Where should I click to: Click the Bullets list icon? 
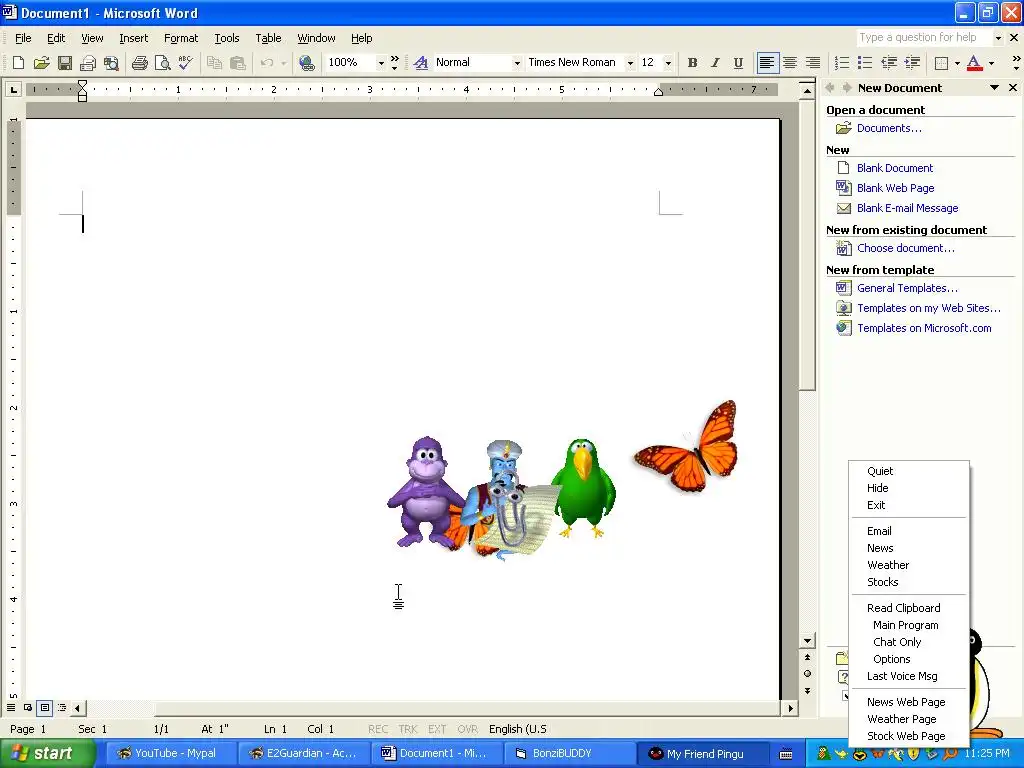865,63
